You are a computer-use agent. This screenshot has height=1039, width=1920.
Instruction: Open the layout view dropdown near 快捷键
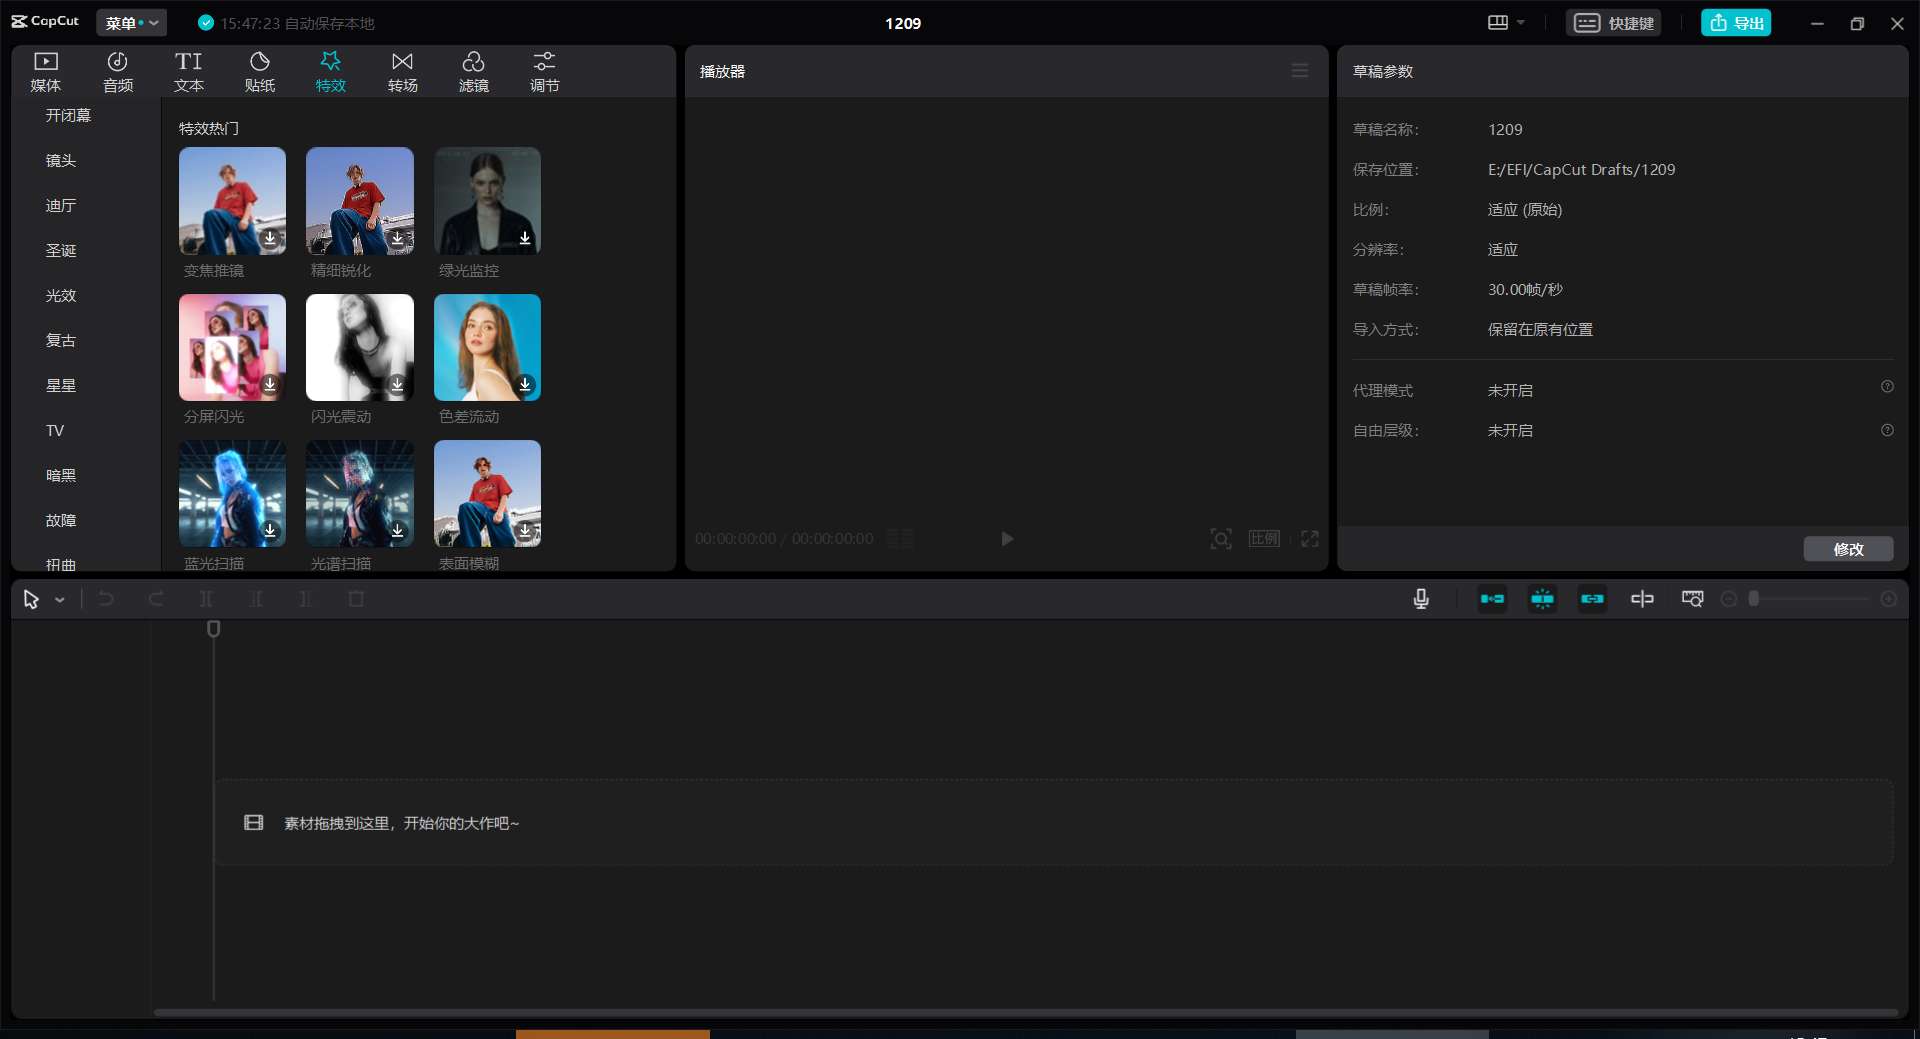click(1505, 22)
